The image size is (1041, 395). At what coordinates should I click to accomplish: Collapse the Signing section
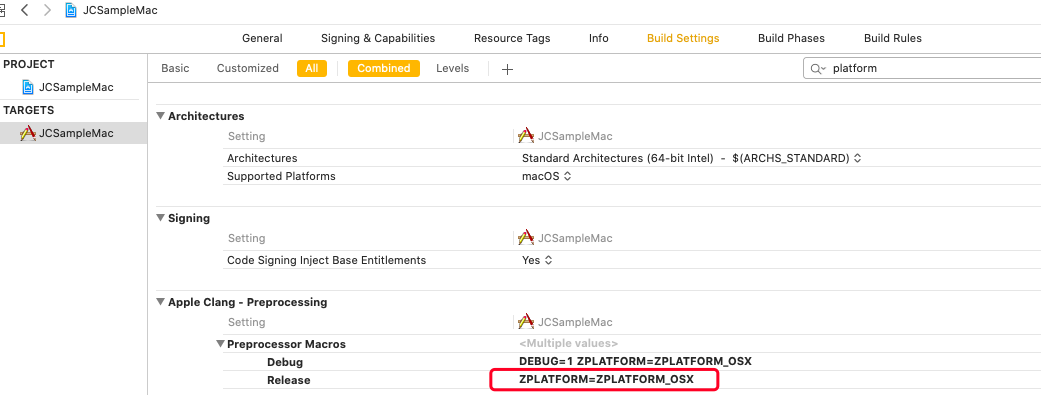tap(160, 218)
